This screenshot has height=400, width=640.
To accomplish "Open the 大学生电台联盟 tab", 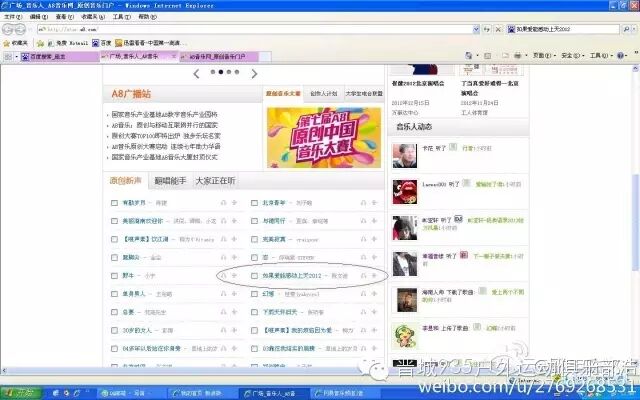I will coord(364,93).
